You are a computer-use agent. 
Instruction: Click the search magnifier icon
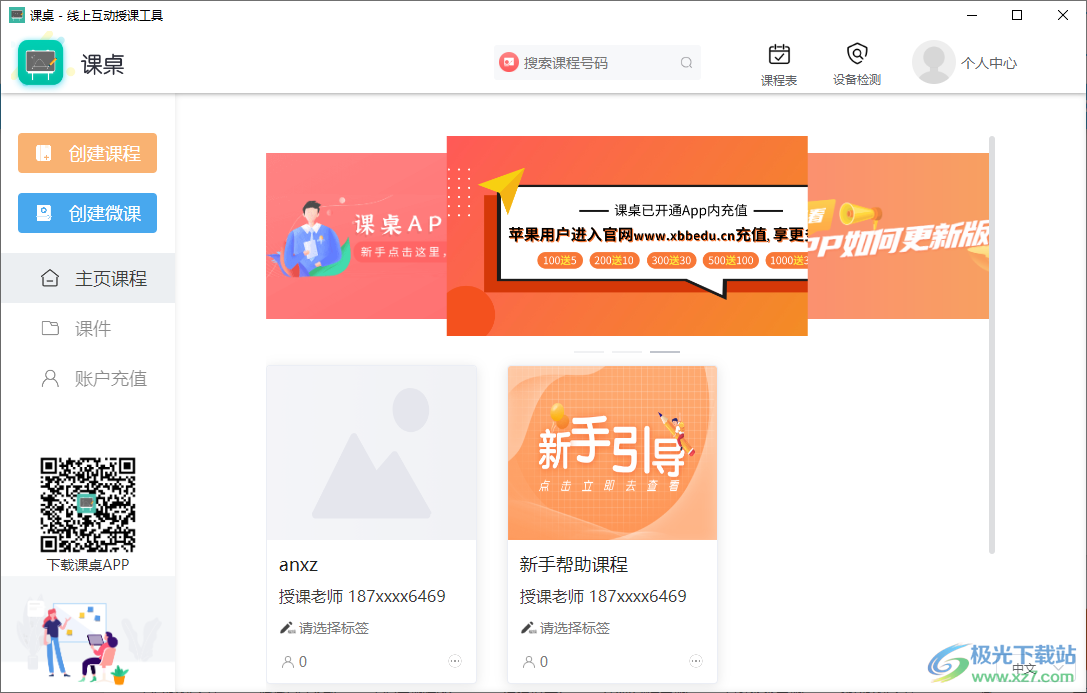[x=686, y=62]
